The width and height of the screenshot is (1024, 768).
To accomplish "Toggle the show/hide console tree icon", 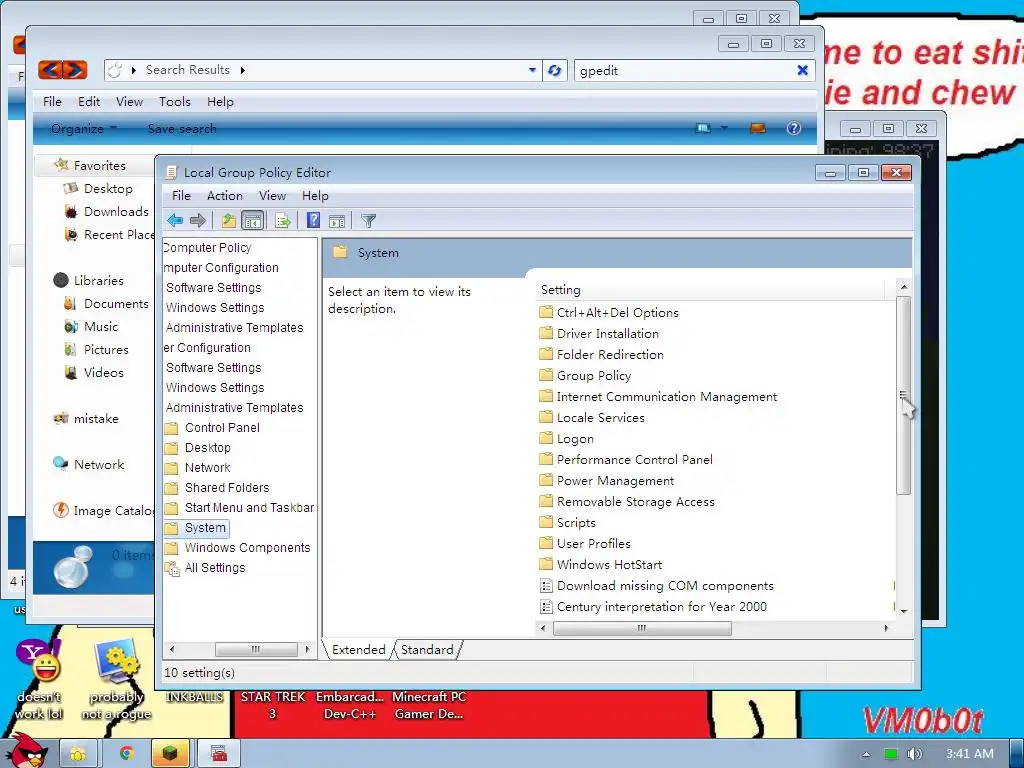I will (x=252, y=221).
